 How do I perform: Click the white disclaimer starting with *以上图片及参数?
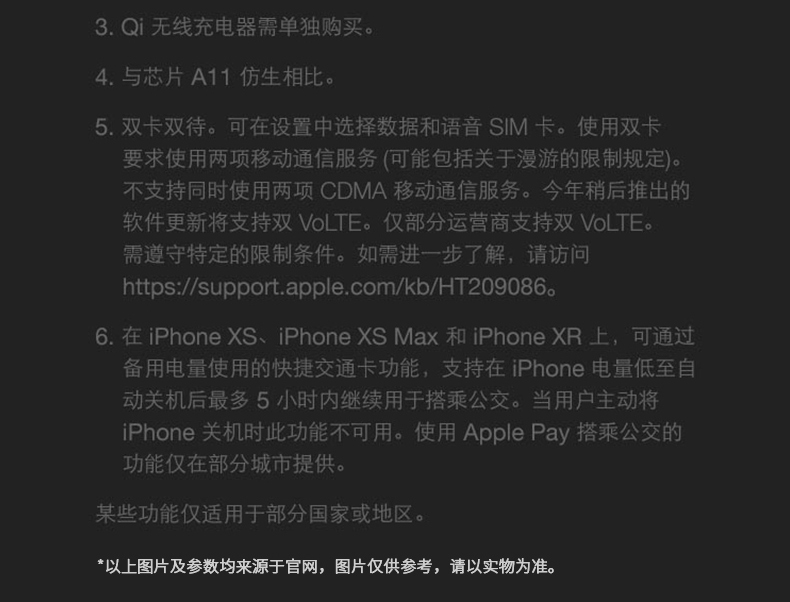tap(327, 566)
